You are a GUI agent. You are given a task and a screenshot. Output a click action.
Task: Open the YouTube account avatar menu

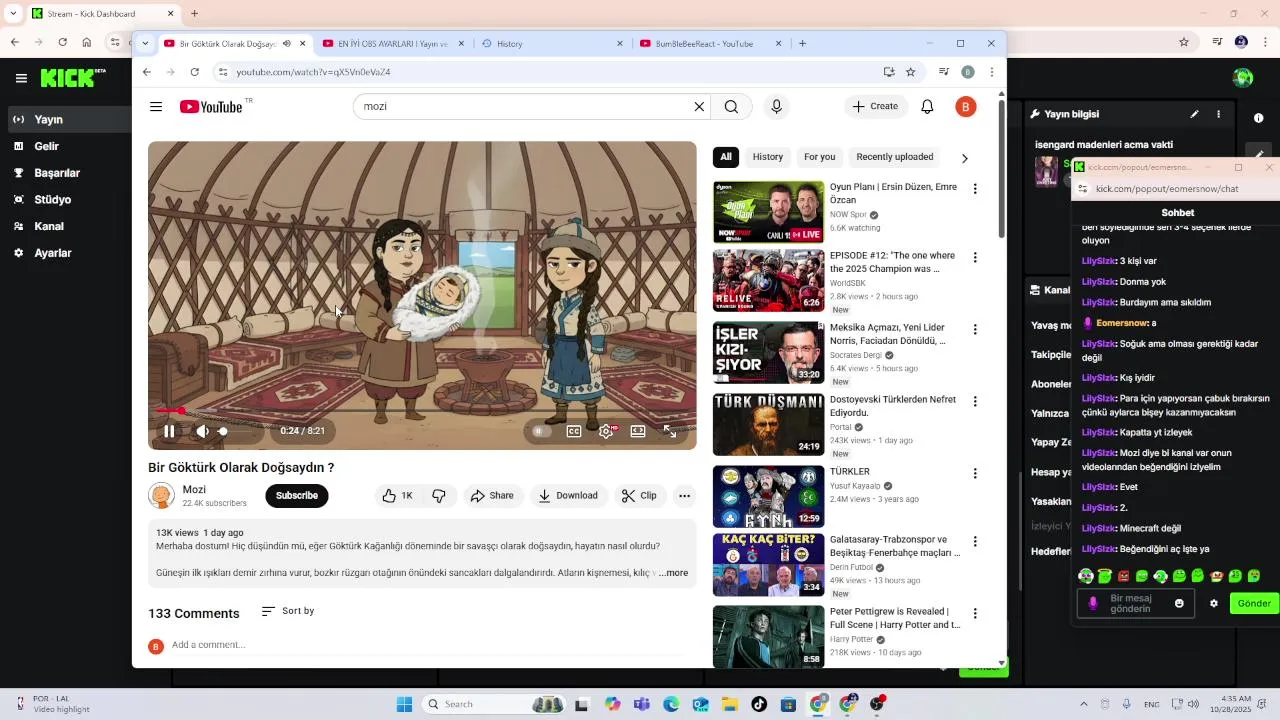tap(965, 107)
